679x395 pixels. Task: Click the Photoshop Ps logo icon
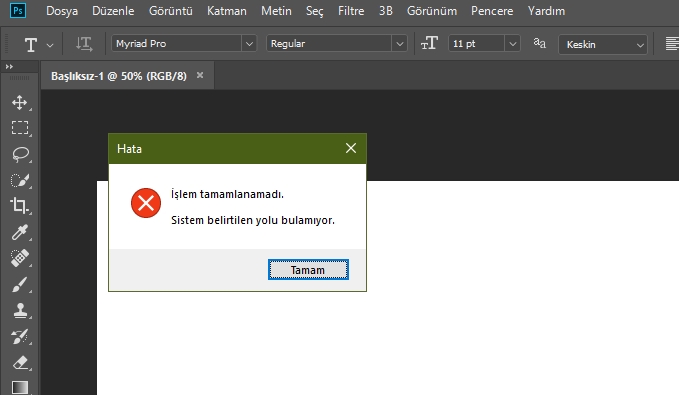pyautogui.click(x=18, y=10)
